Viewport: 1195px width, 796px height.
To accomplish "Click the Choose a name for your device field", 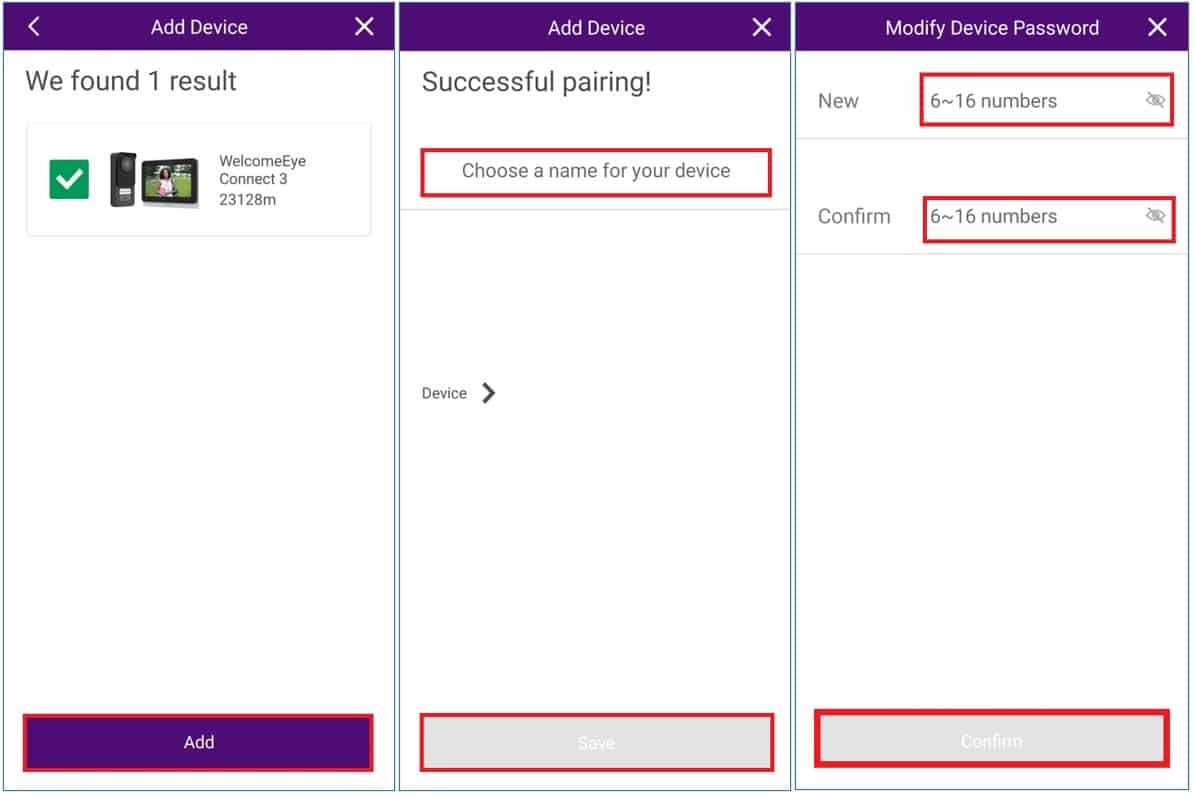I will pos(596,172).
